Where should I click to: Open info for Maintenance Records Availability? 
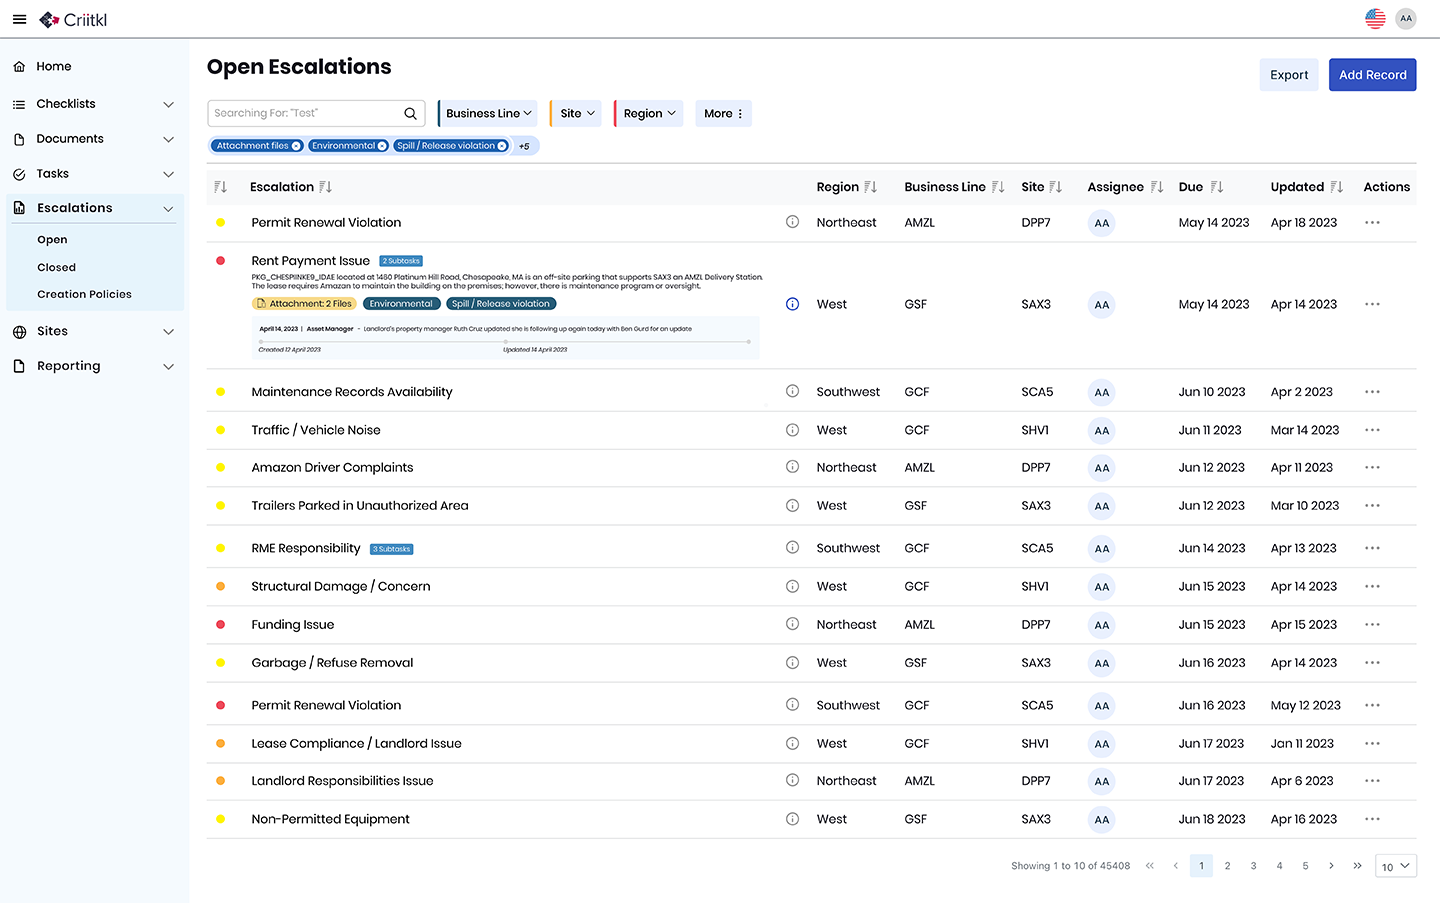click(x=792, y=391)
